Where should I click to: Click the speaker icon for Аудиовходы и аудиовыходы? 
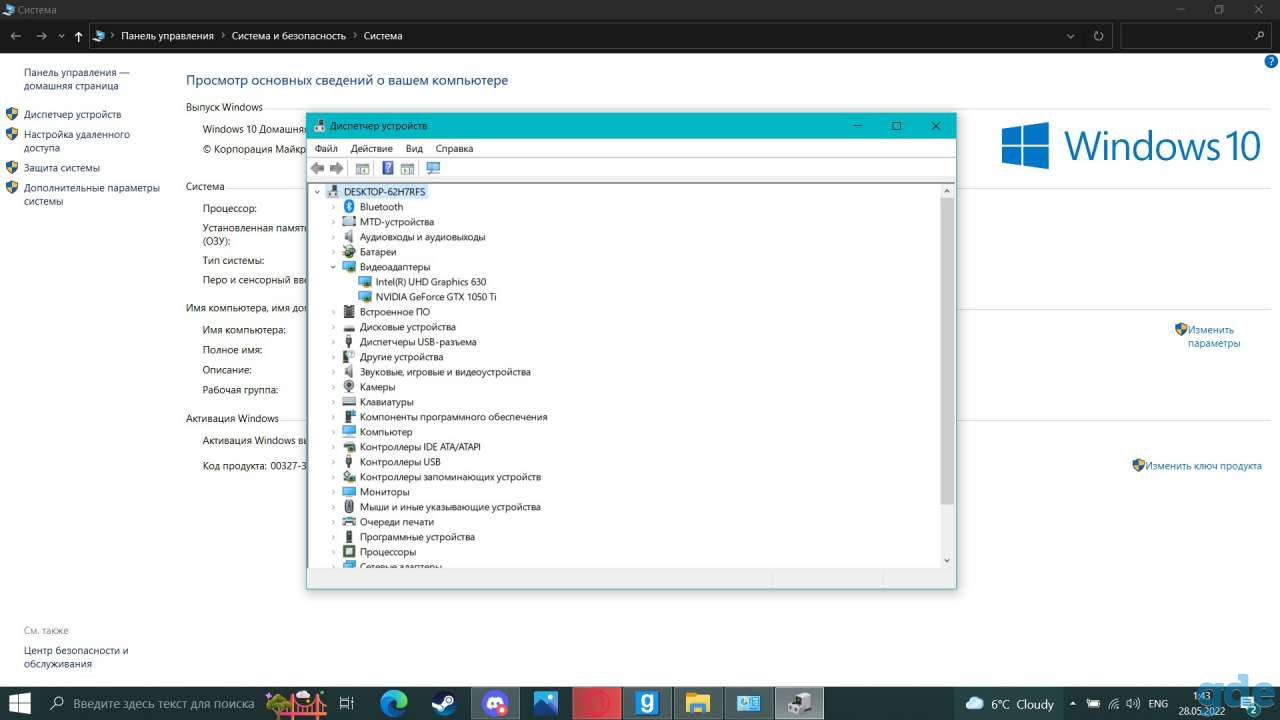(x=349, y=237)
